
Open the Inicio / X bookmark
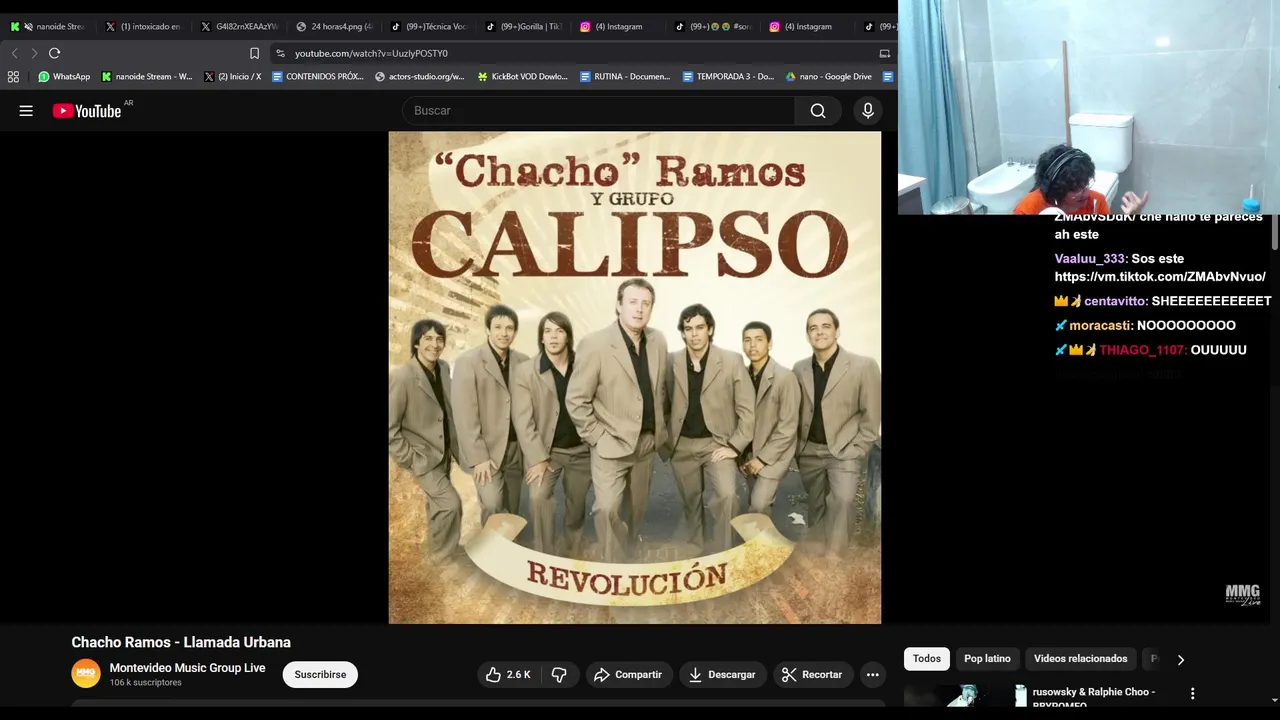coord(233,76)
